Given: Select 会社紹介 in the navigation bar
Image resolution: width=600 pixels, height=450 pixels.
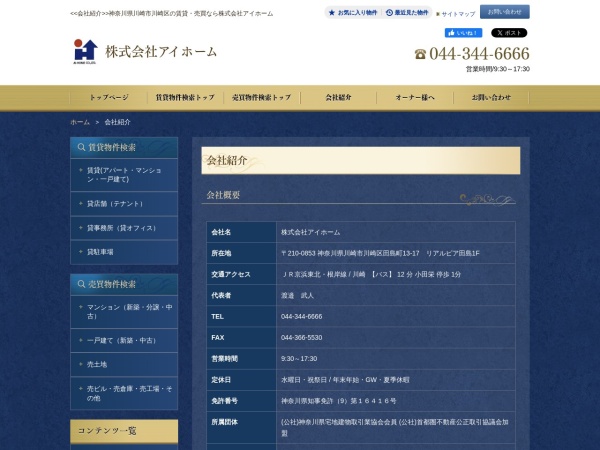Looking at the screenshot, I should pos(338,98).
